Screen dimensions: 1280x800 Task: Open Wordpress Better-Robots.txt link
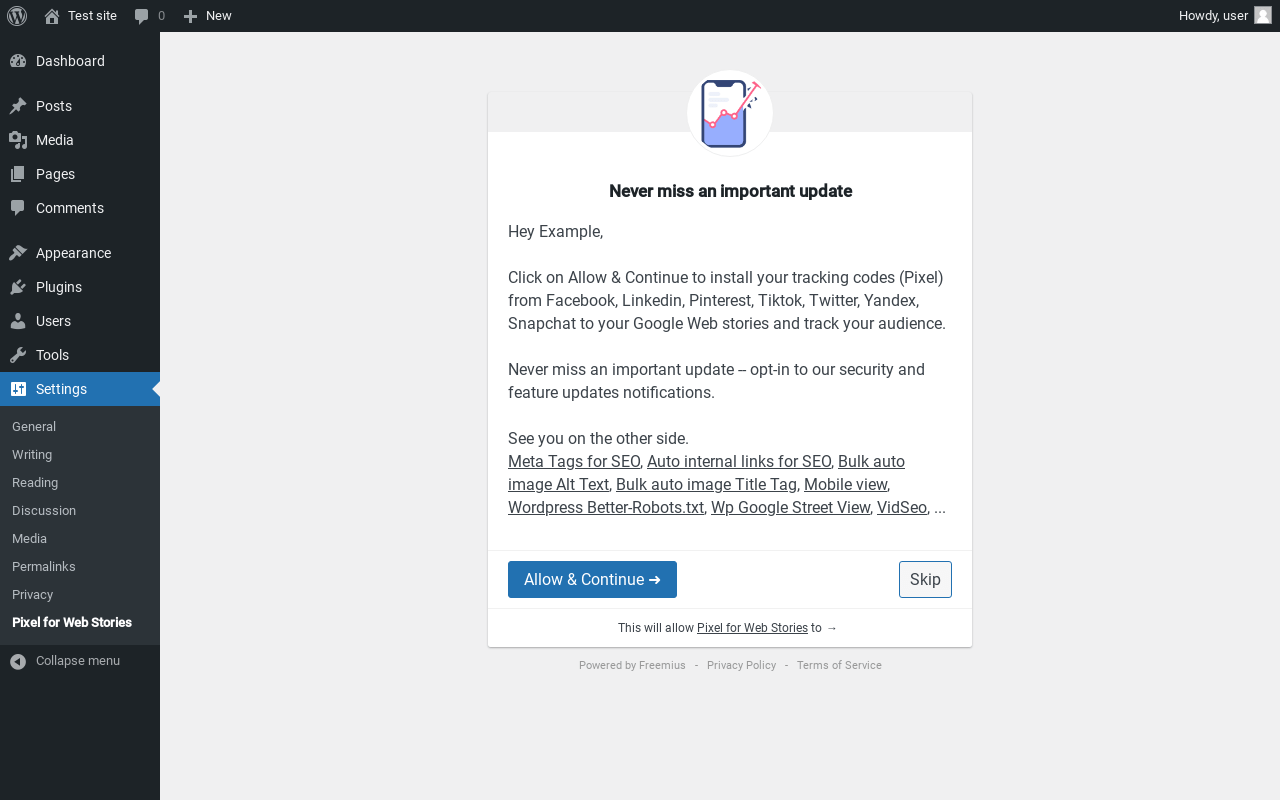606,507
